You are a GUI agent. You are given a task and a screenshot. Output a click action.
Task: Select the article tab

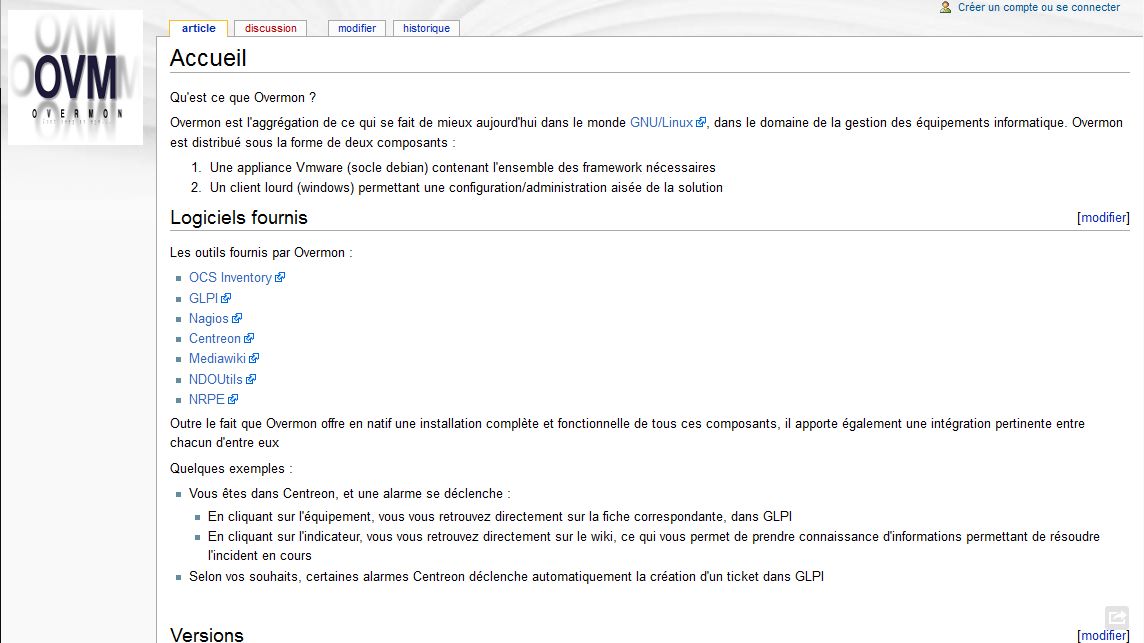198,28
